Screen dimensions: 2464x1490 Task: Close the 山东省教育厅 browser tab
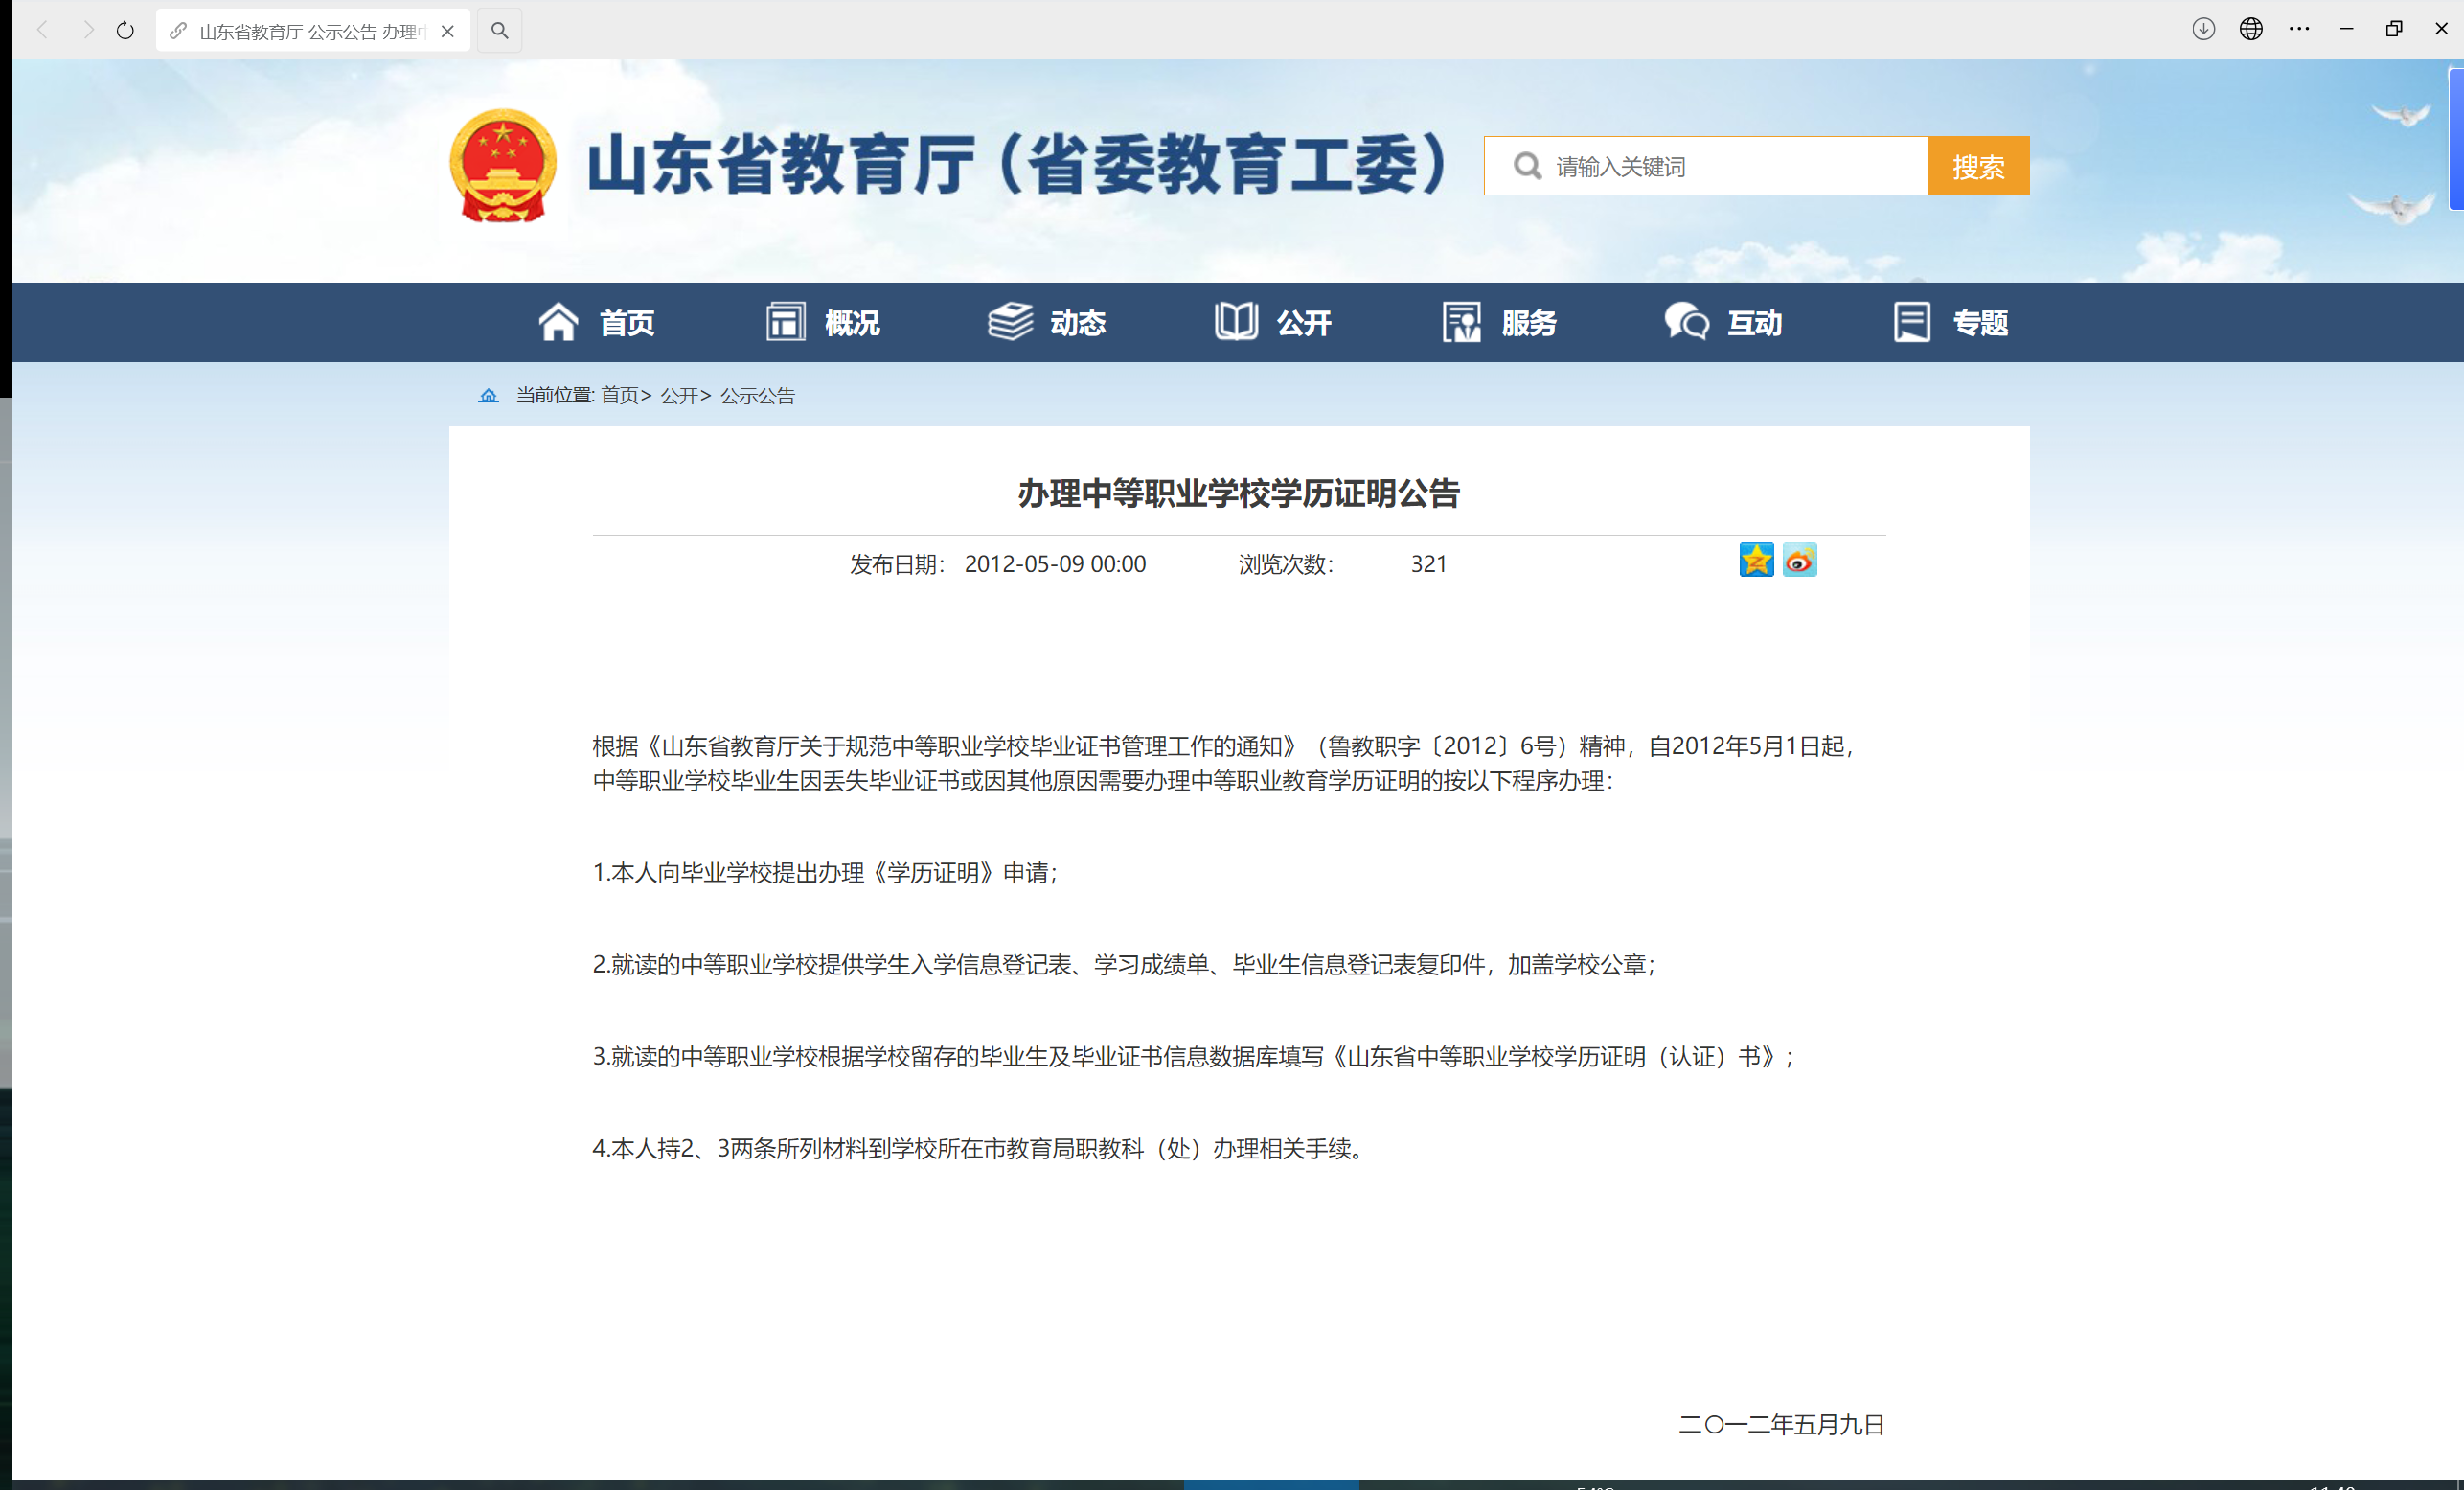(x=448, y=31)
